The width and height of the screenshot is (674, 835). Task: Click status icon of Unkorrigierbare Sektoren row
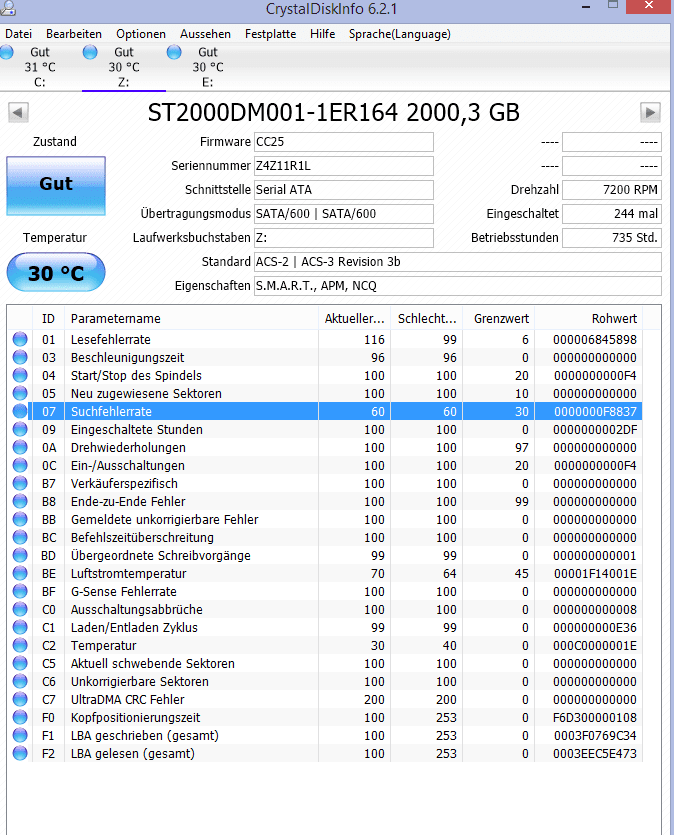point(20,681)
